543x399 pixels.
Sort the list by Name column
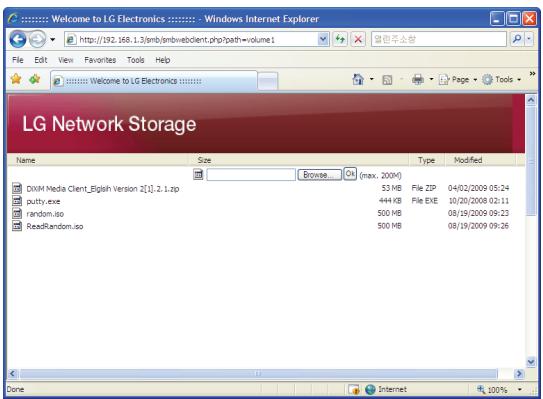click(x=26, y=160)
